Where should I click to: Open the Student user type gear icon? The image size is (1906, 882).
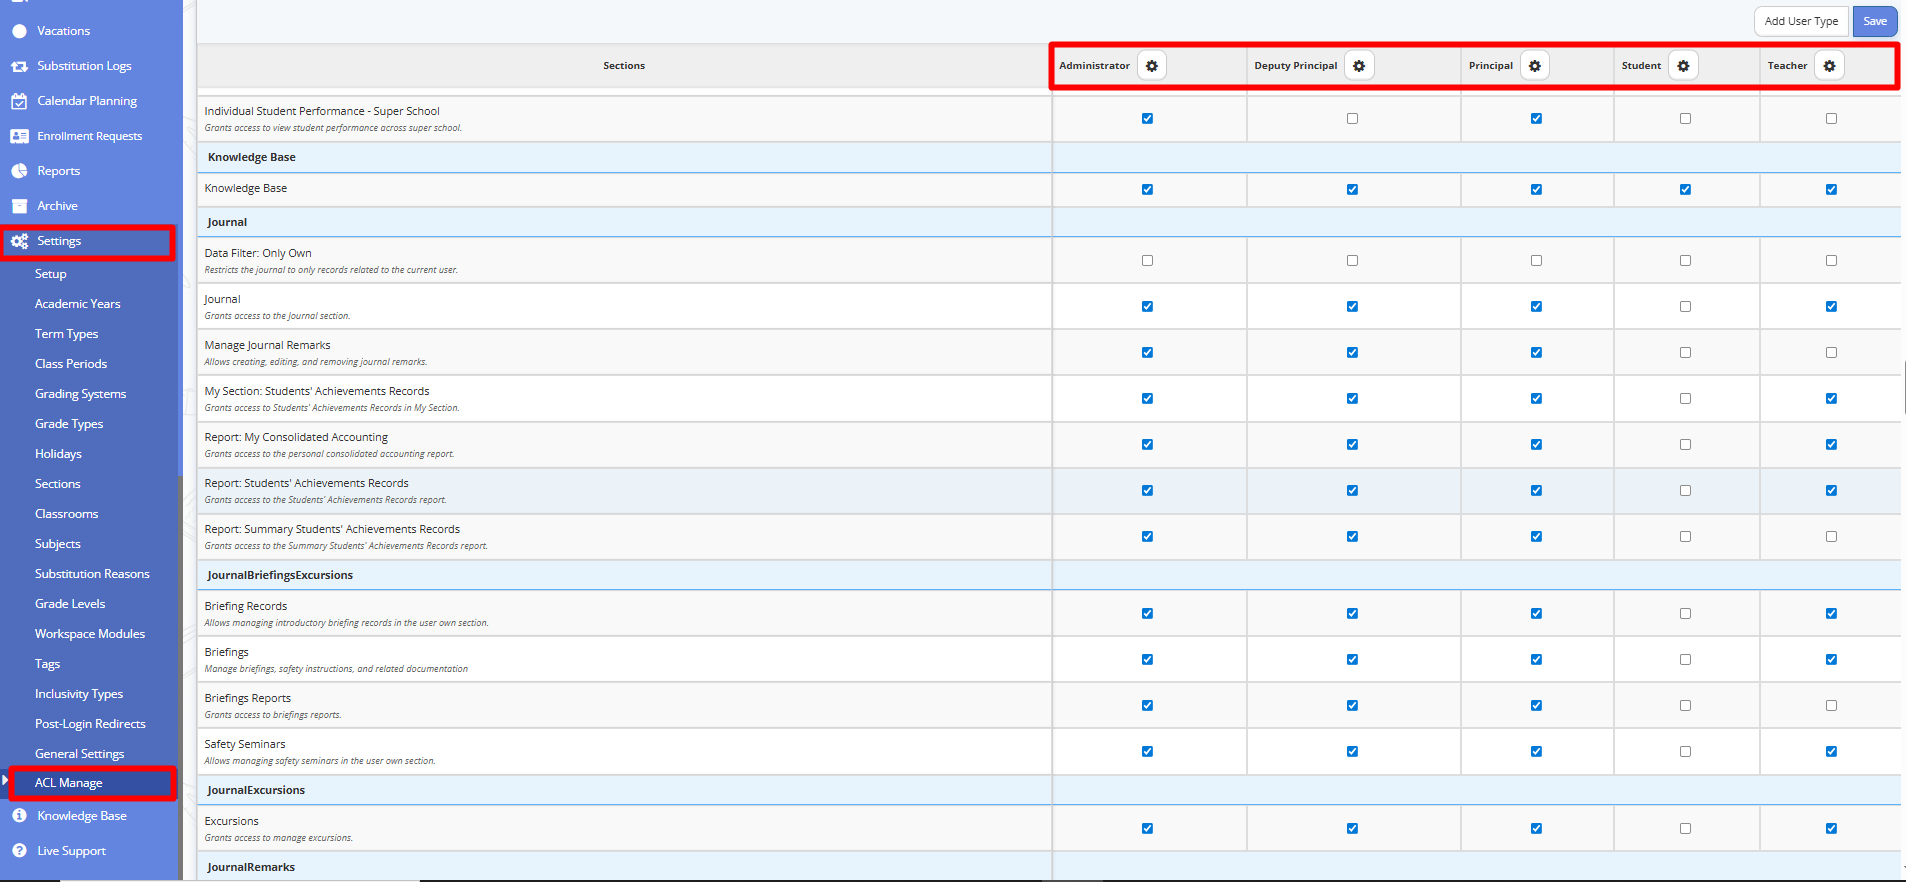(1684, 66)
